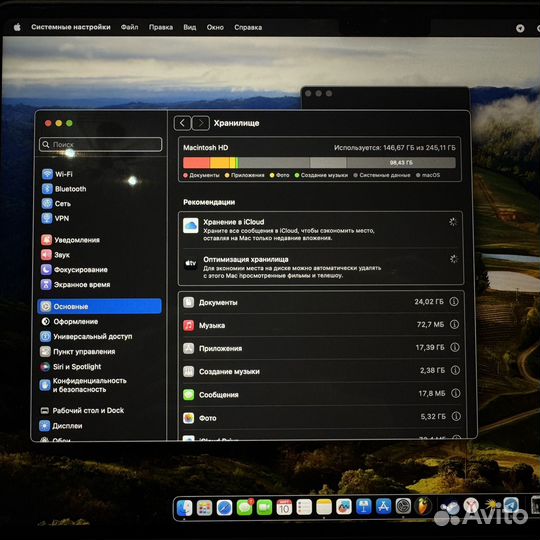Click the Фото size value 5,32 ГБ
Viewport: 540px width, 540px height.
point(433,416)
